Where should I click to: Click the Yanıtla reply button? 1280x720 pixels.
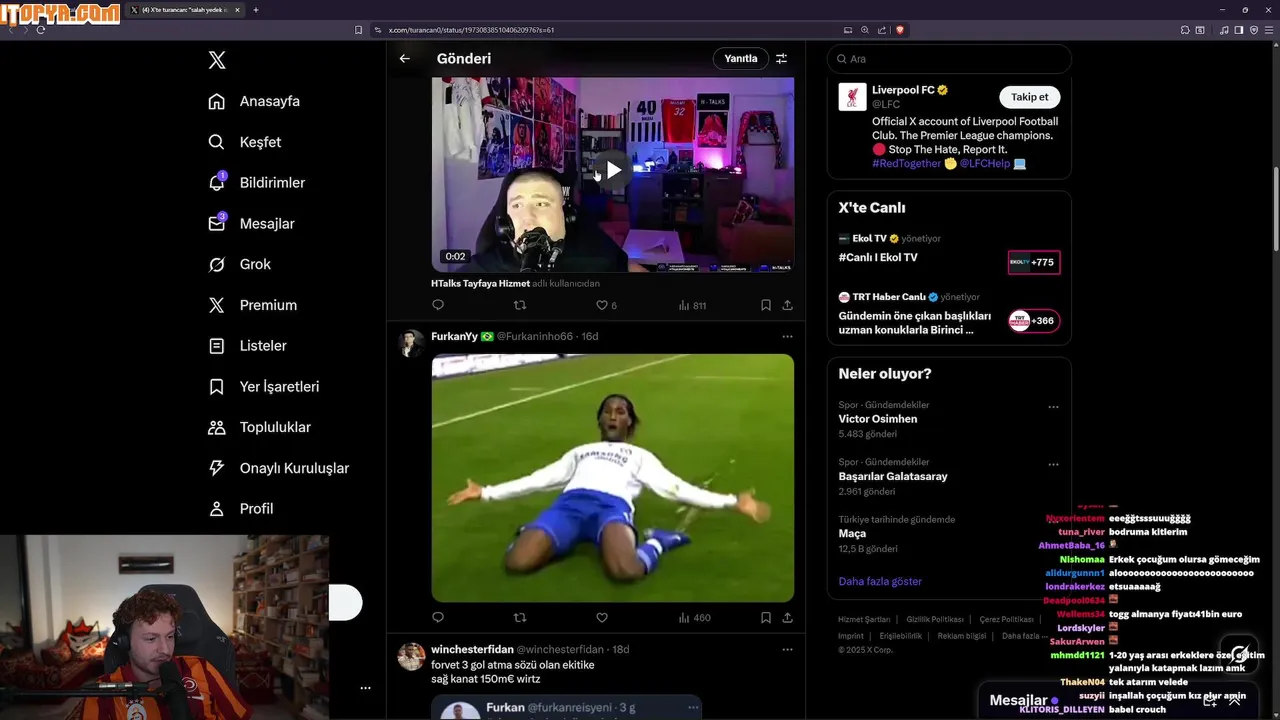click(x=741, y=59)
